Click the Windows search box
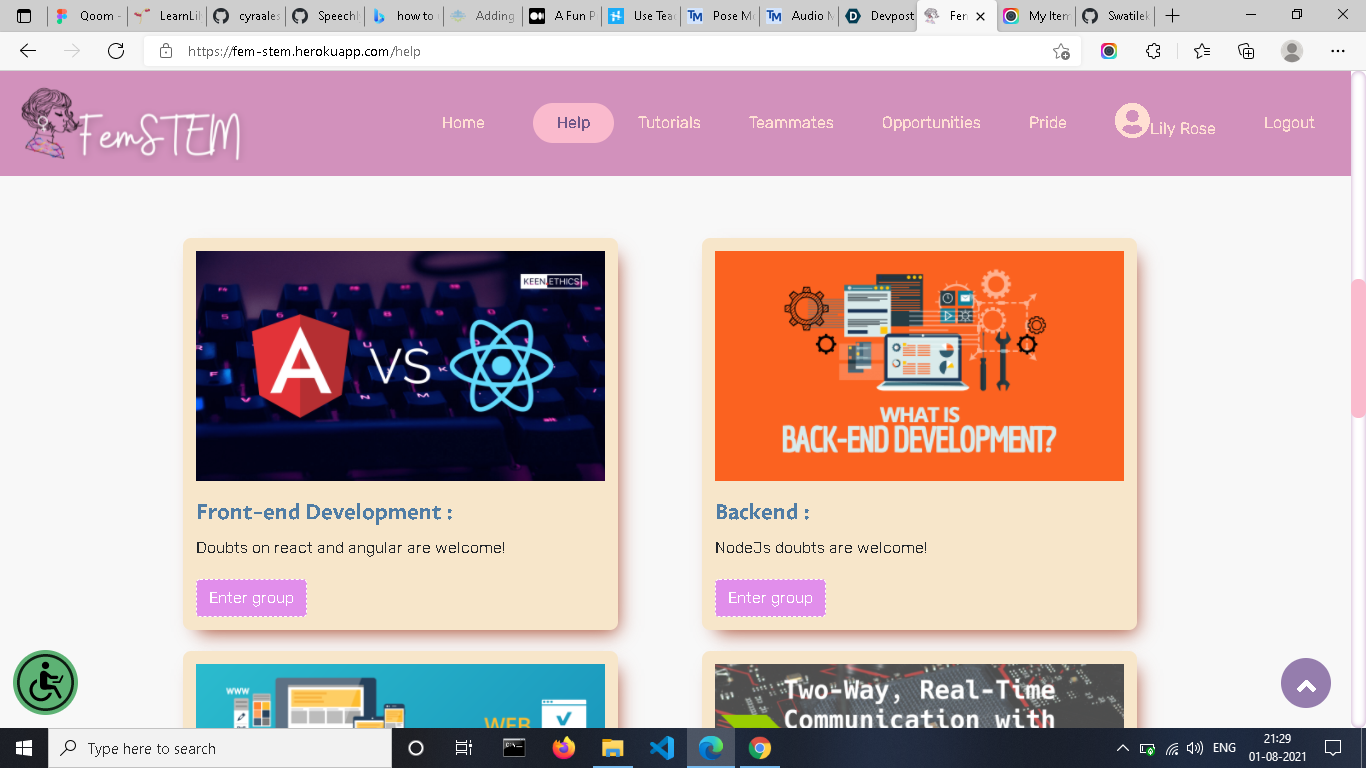Screen dimensions: 1366x768 (x=220, y=748)
